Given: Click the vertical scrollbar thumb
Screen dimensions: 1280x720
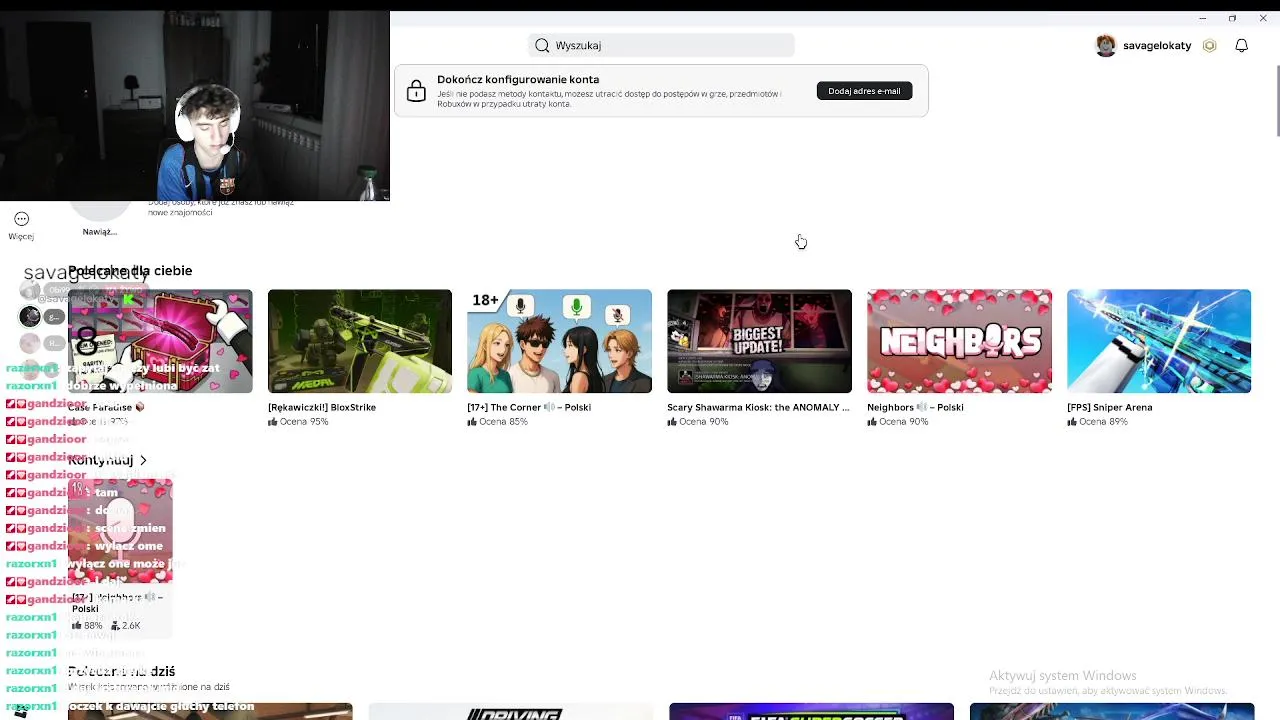Looking at the screenshot, I should [1276, 100].
